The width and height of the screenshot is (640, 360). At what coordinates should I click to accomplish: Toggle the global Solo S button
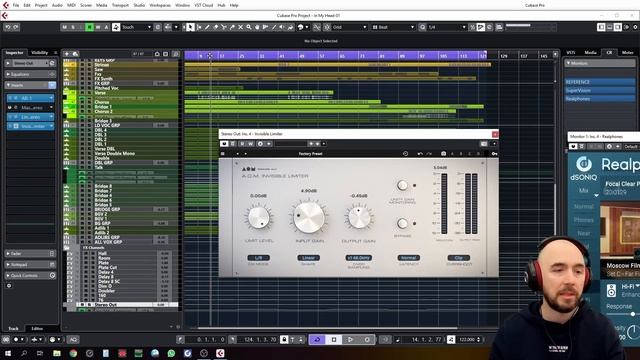73,27
